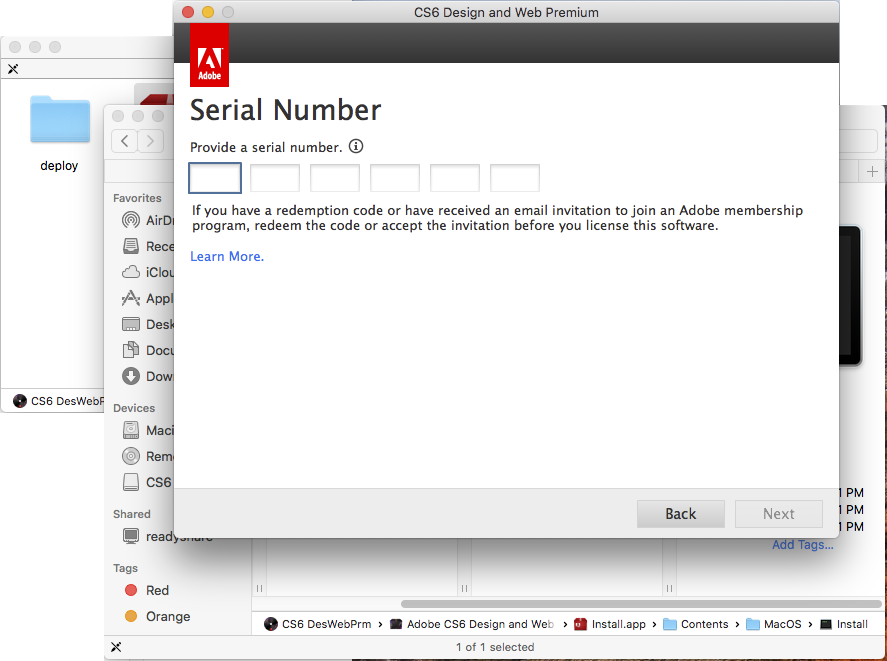Select iCloud Drive in Finder sidebar
This screenshot has width=887, height=661.
tap(148, 272)
